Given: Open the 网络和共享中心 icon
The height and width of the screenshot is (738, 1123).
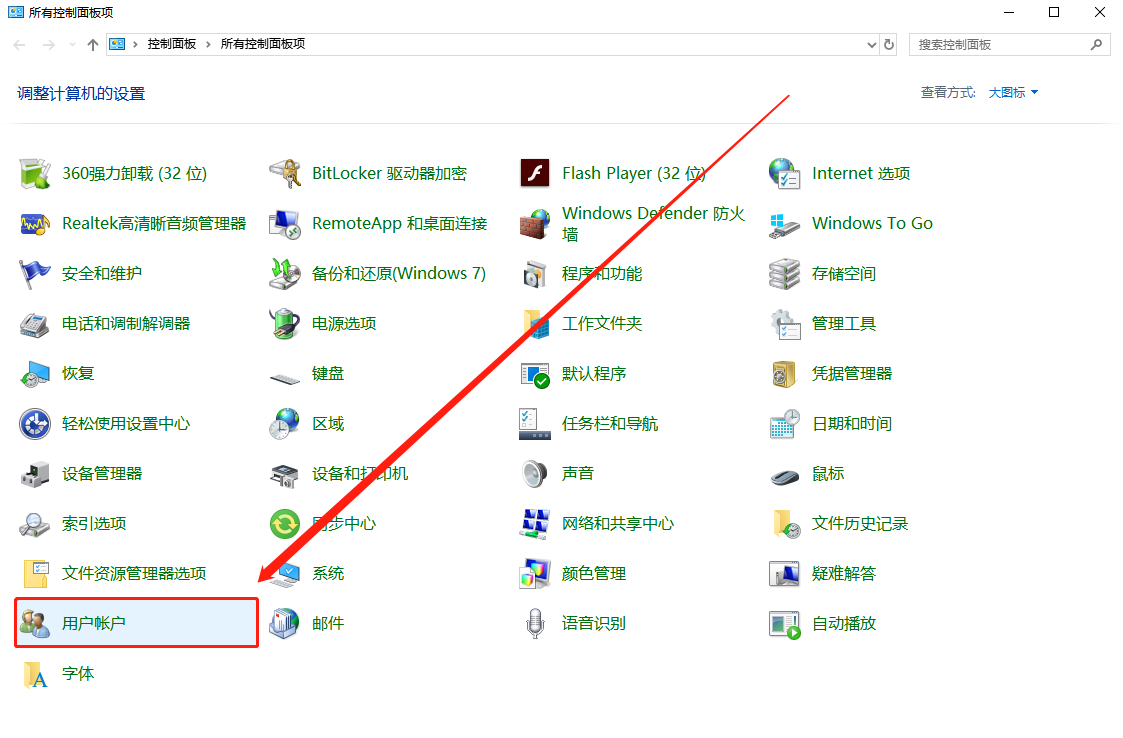Looking at the screenshot, I should click(x=534, y=524).
